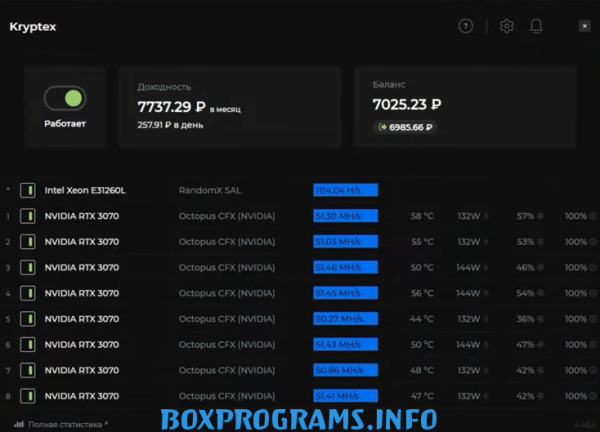Click the Kryptex logo title
This screenshot has height=432, width=600.
pyautogui.click(x=33, y=27)
